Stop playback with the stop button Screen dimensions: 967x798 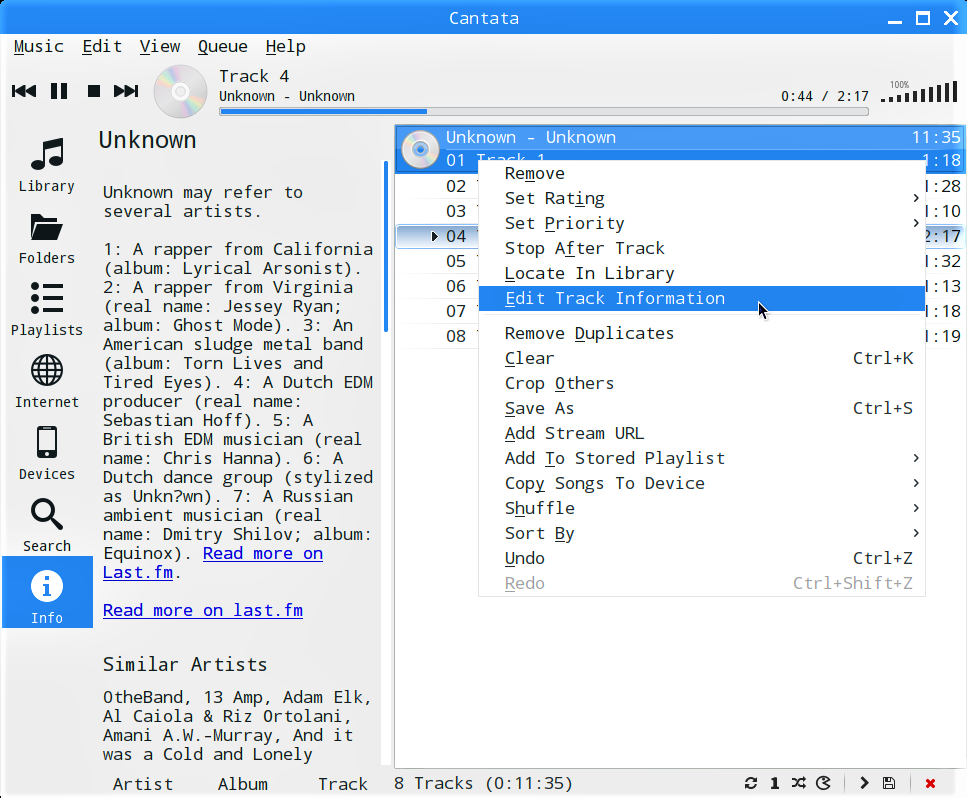click(x=94, y=91)
